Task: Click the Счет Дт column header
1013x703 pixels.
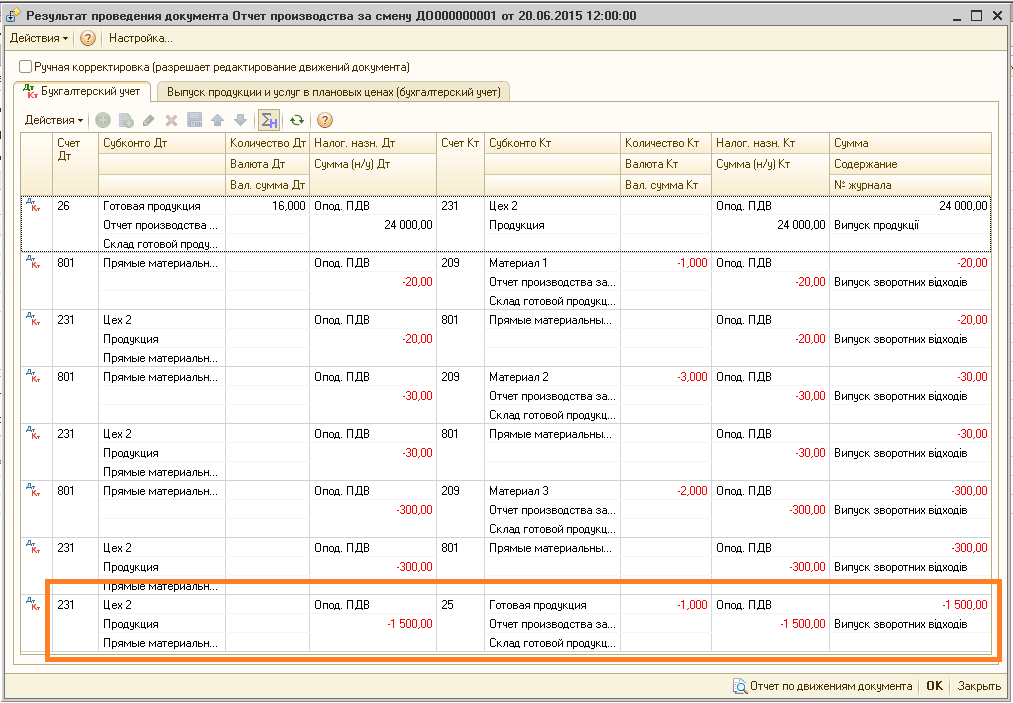Action: point(75,163)
